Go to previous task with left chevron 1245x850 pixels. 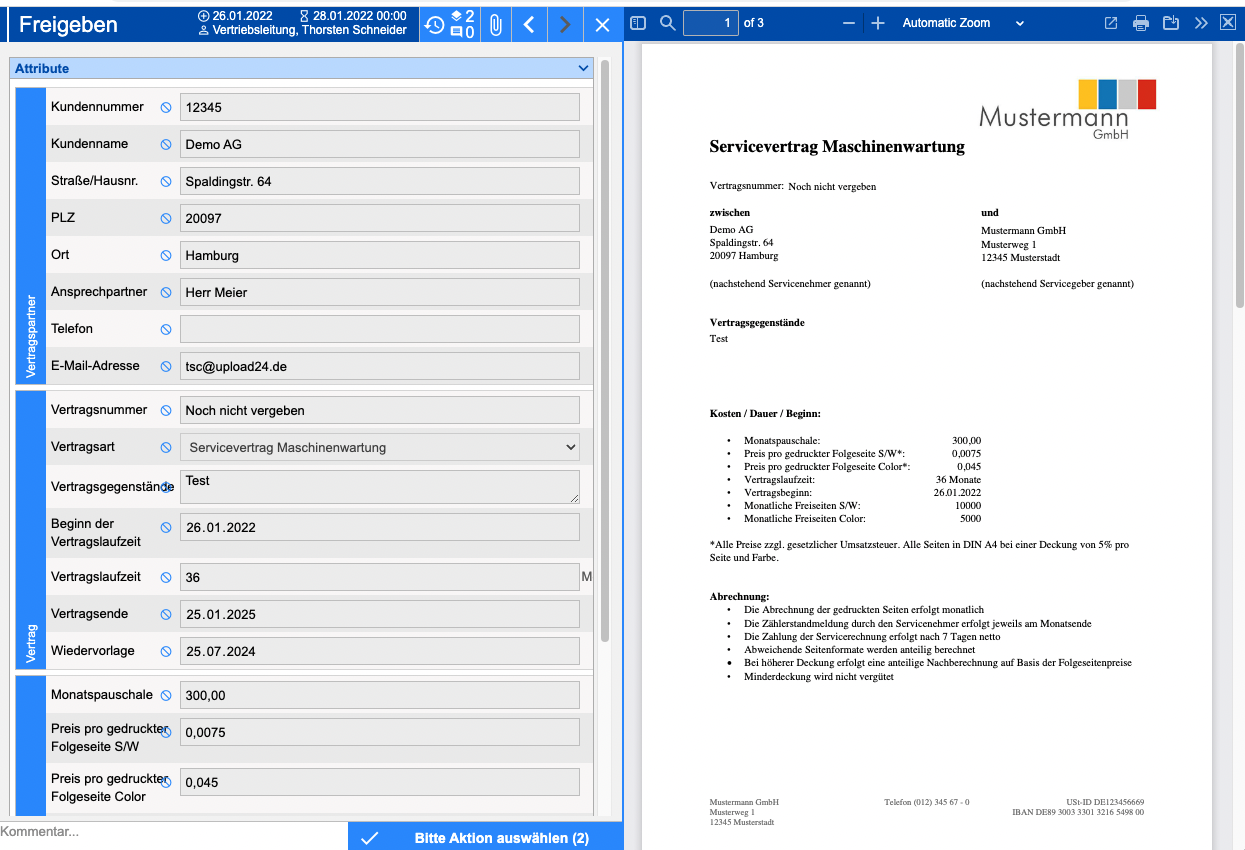pyautogui.click(x=530, y=24)
